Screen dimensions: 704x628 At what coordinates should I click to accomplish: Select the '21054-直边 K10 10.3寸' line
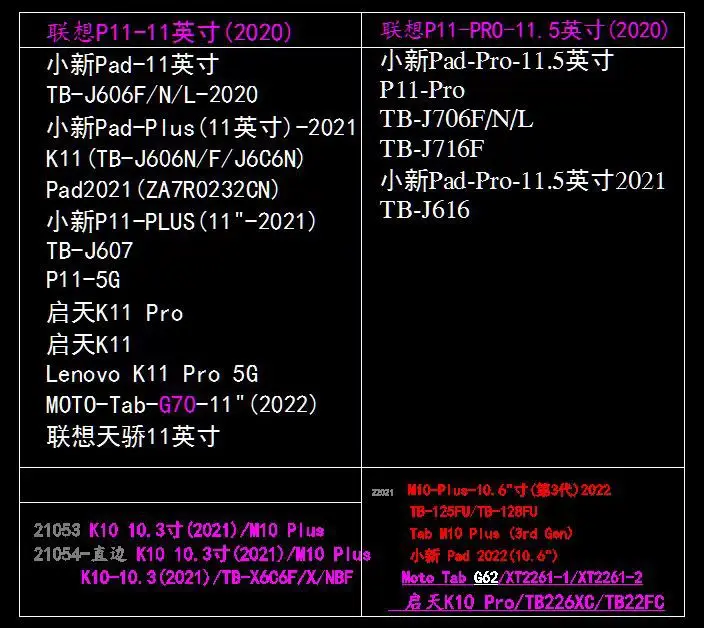(202, 554)
